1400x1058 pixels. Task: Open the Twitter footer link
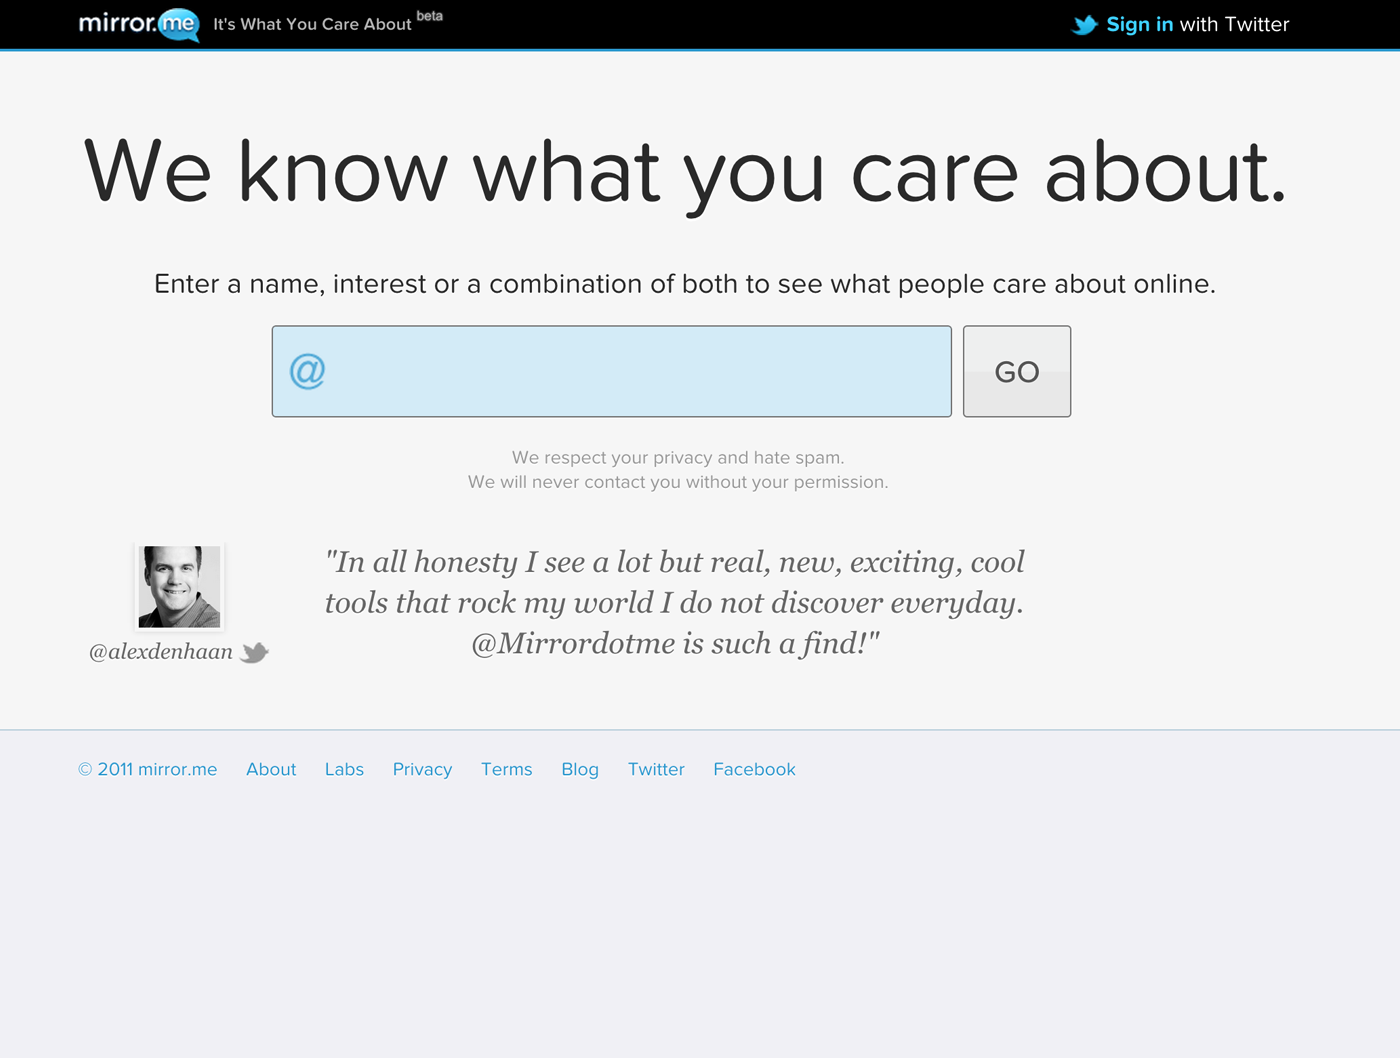[656, 769]
